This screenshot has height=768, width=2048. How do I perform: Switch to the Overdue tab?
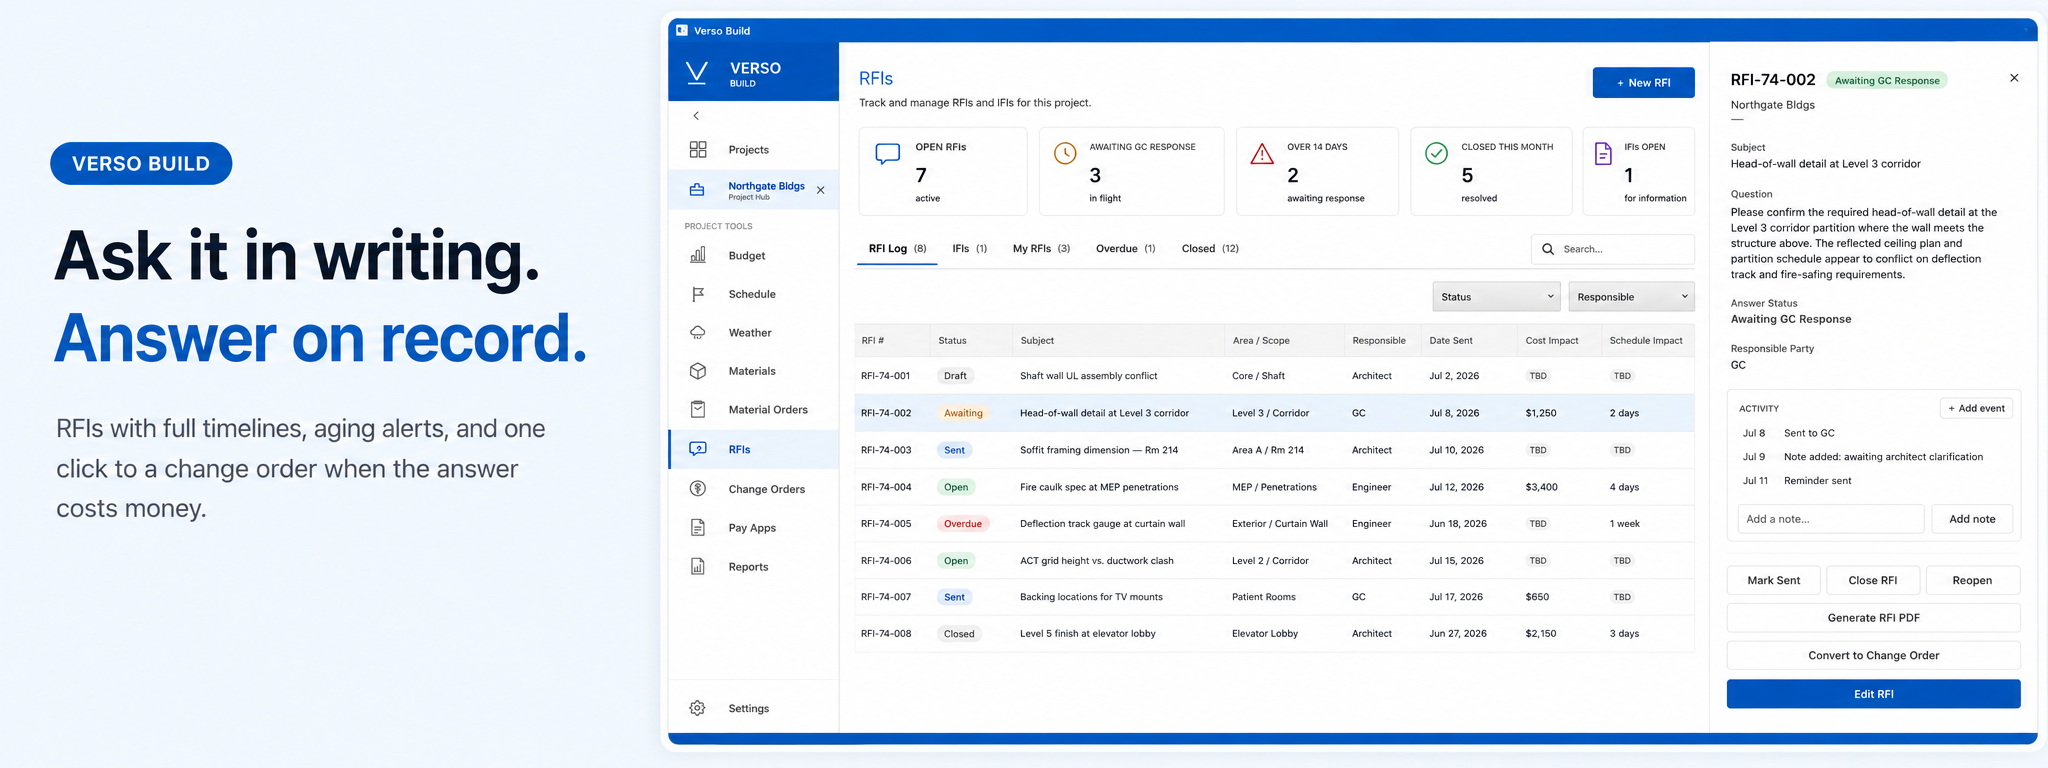coord(1125,248)
